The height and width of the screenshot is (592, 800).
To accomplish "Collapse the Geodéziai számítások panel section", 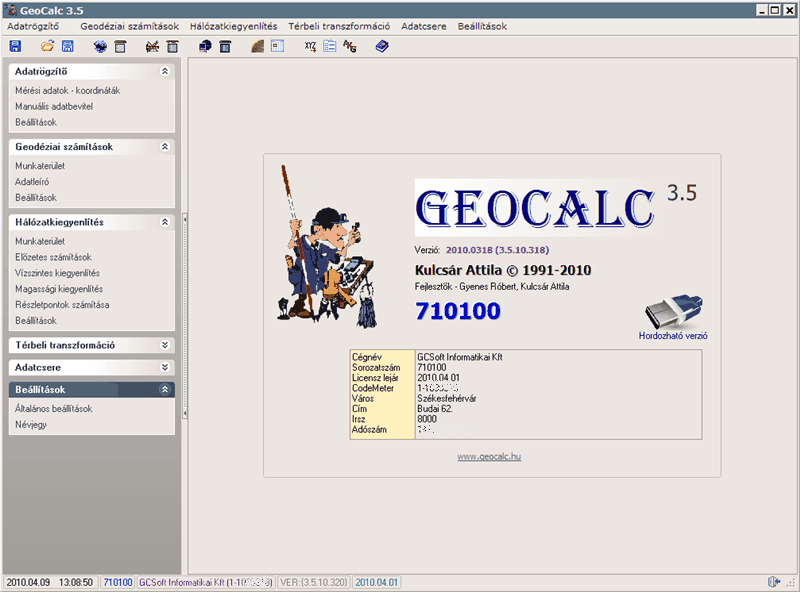I will [x=165, y=147].
